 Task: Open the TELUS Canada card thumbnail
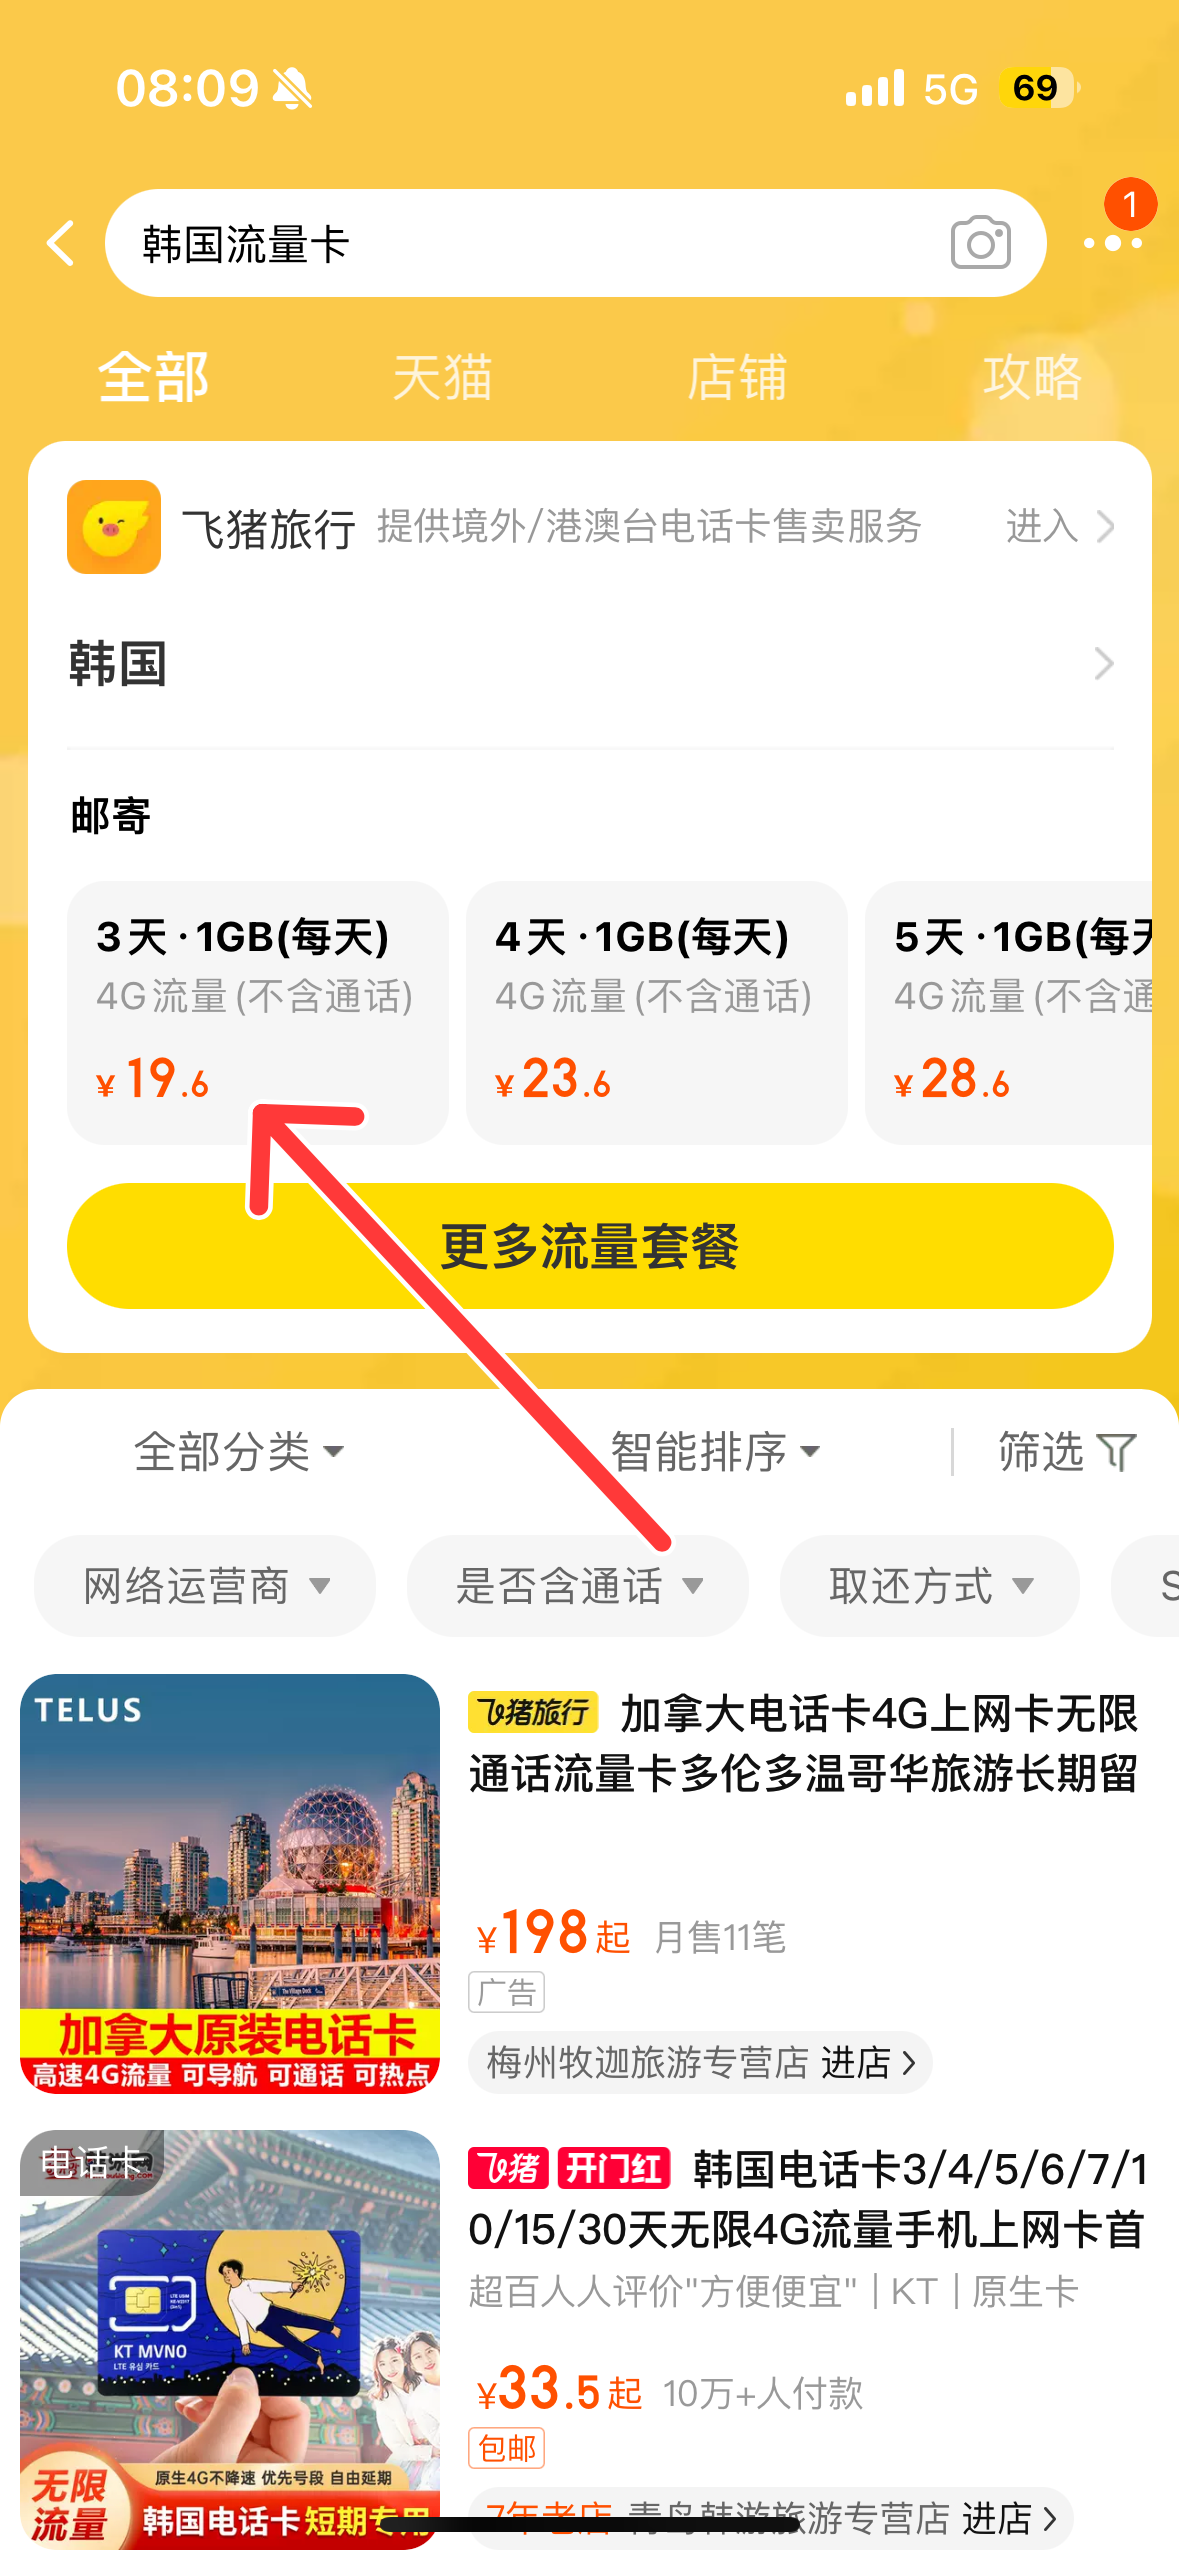[230, 1883]
